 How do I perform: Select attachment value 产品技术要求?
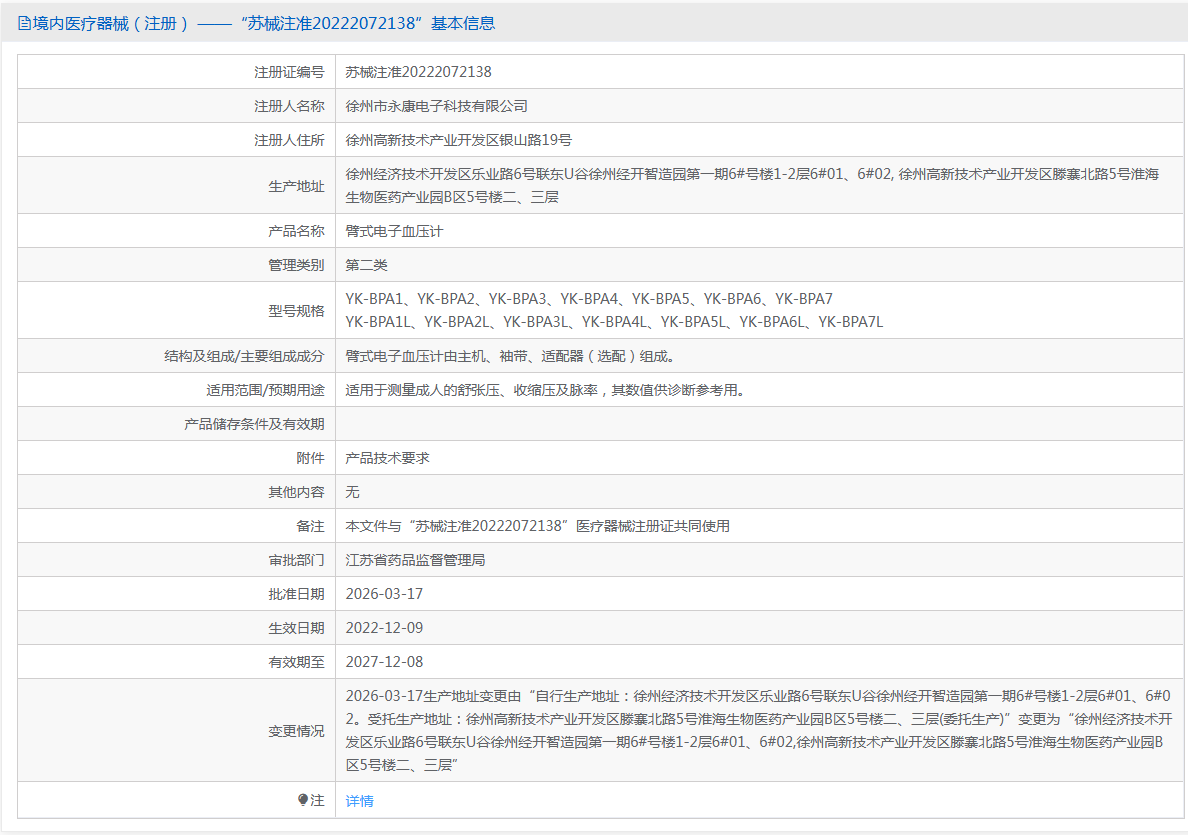pos(387,458)
